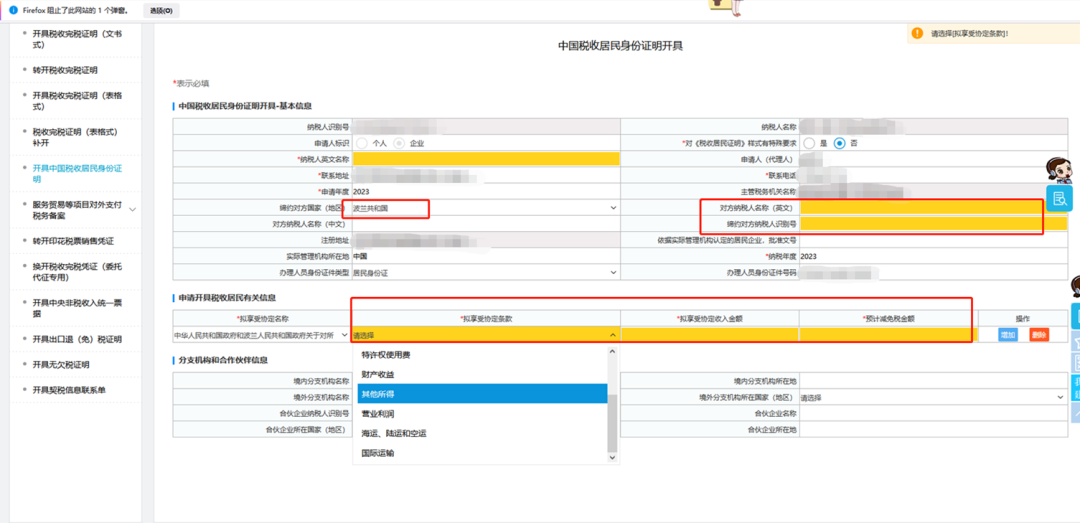Image resolution: width=1080 pixels, height=523 pixels.
Task: Click the 纳税年度 field showing 2023
Action: click(x=933, y=256)
